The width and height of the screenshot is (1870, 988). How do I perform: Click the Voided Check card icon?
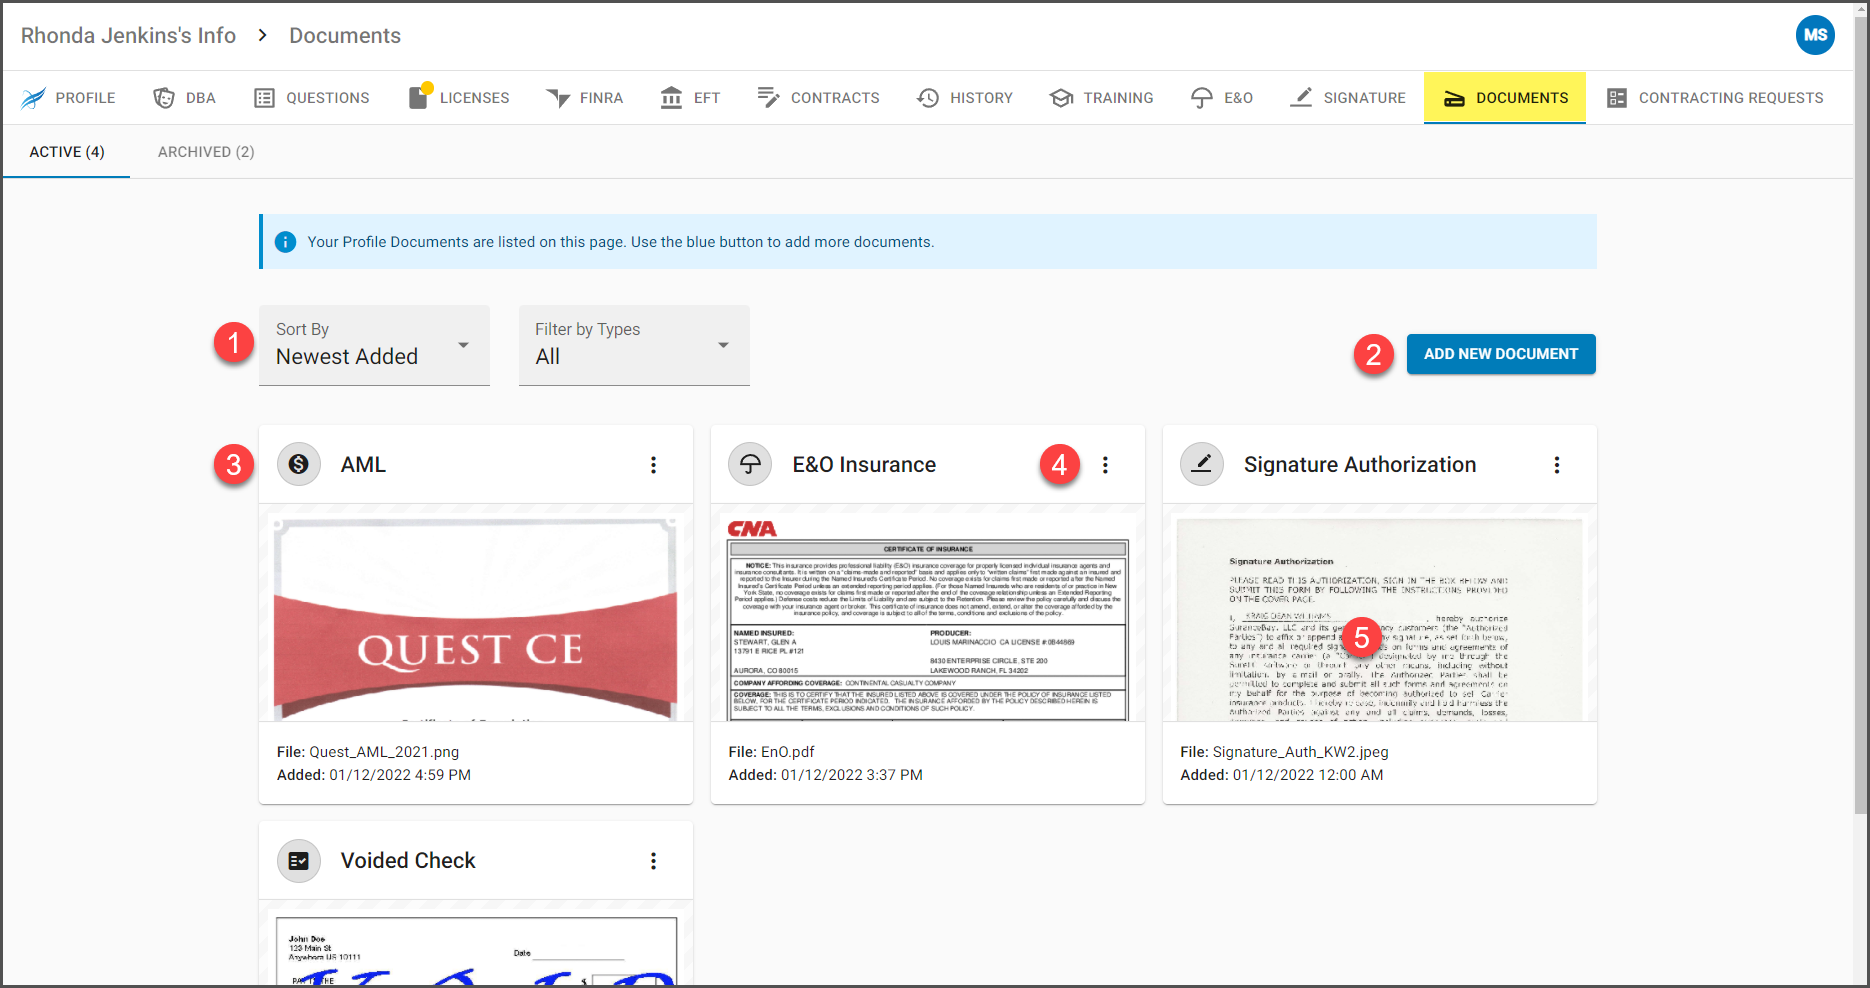[x=299, y=860]
